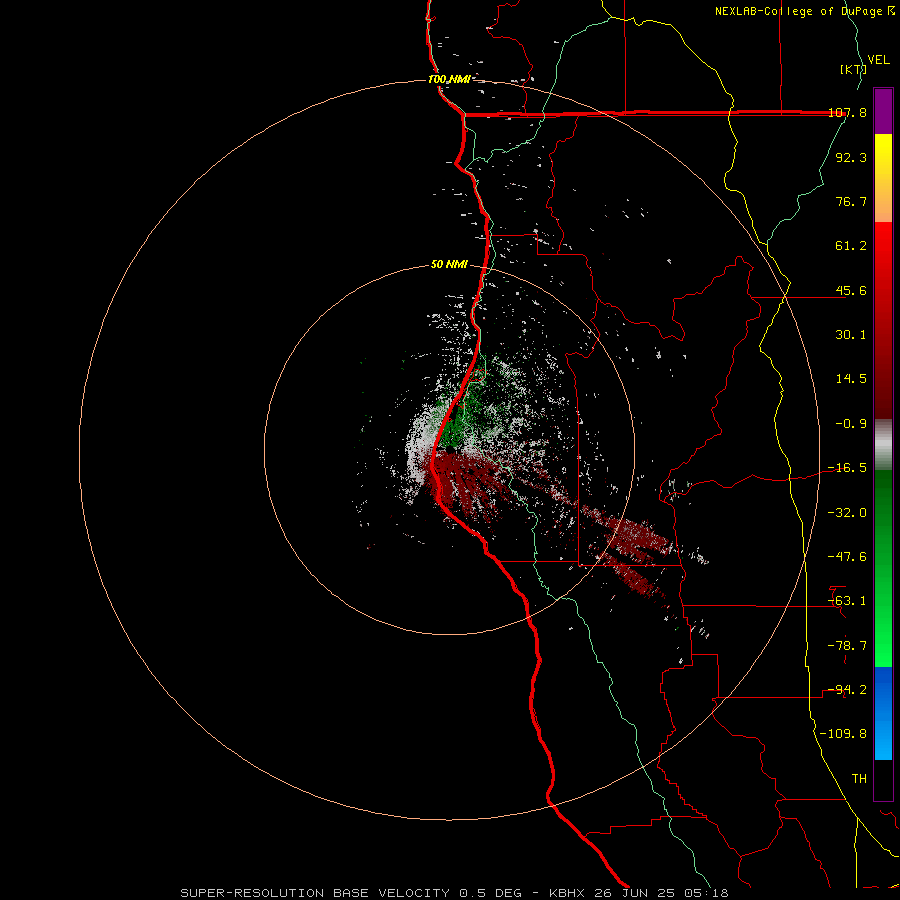Click the -16.5 velocity scale value

[847, 468]
